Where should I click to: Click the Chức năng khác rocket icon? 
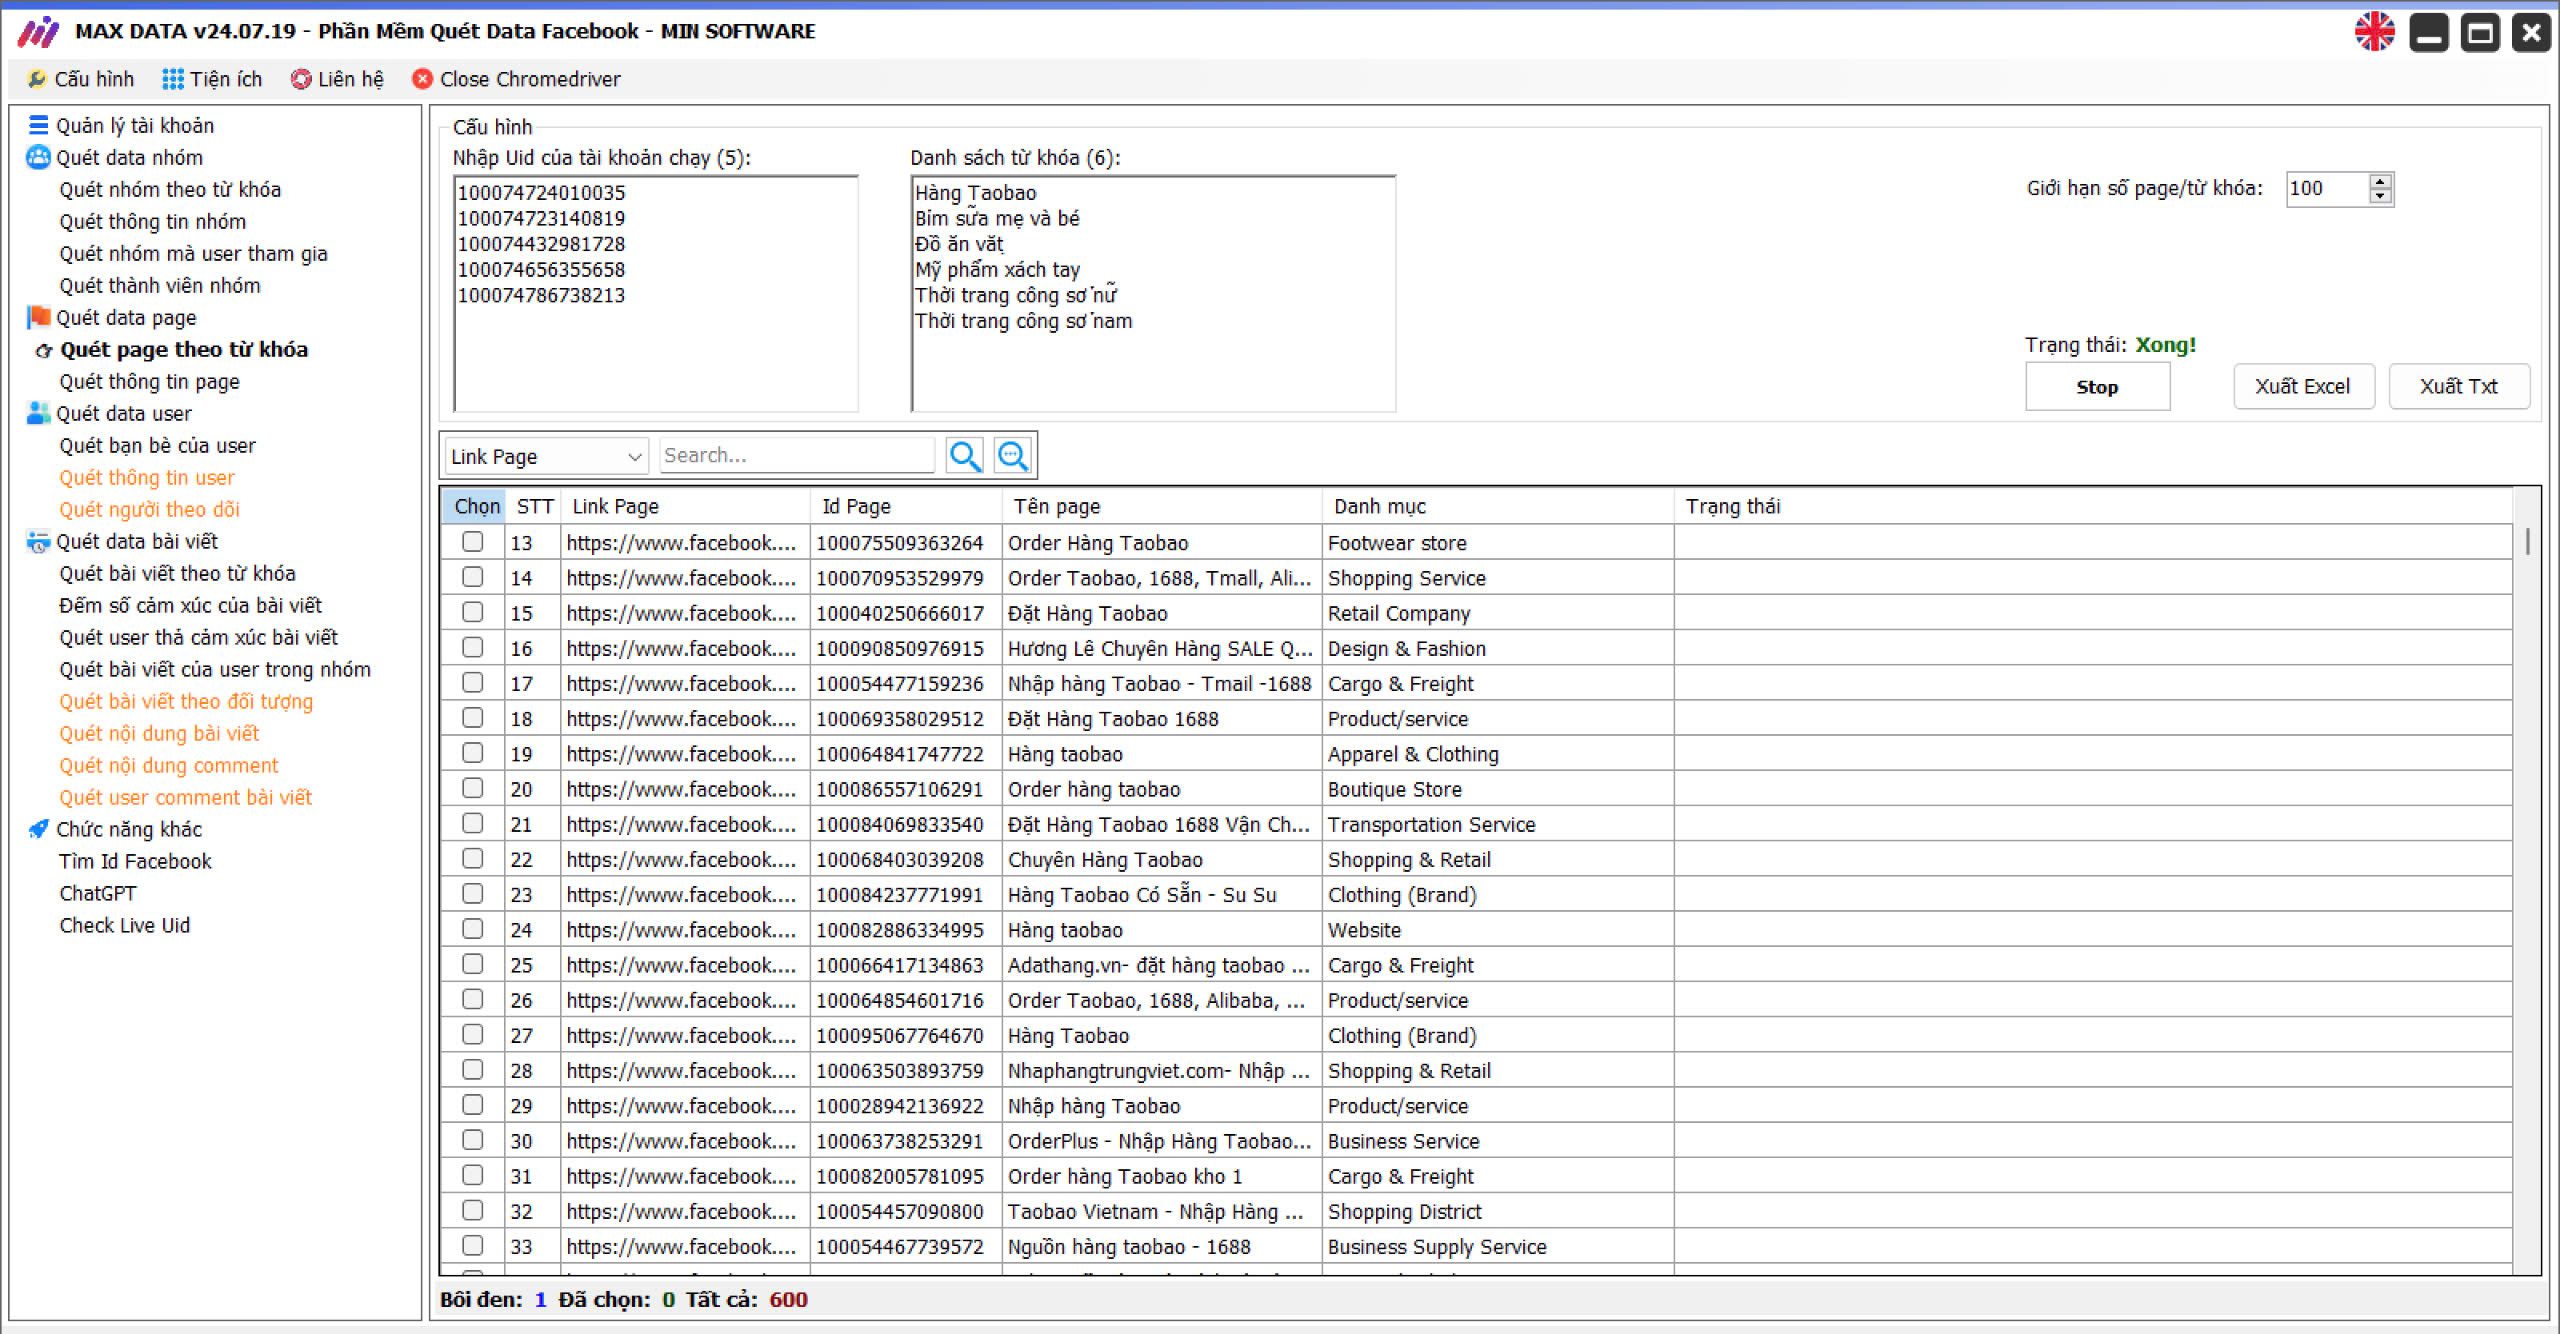(38, 829)
